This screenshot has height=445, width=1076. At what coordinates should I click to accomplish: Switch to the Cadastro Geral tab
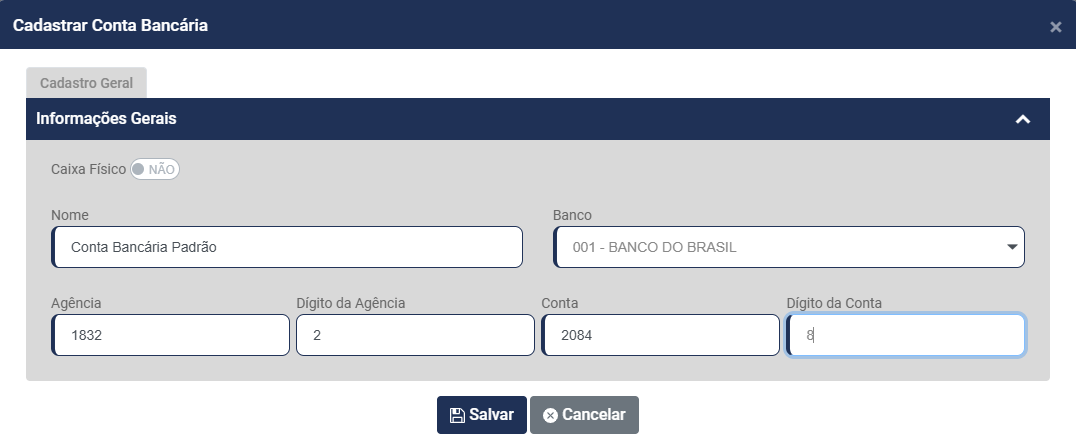(x=87, y=83)
